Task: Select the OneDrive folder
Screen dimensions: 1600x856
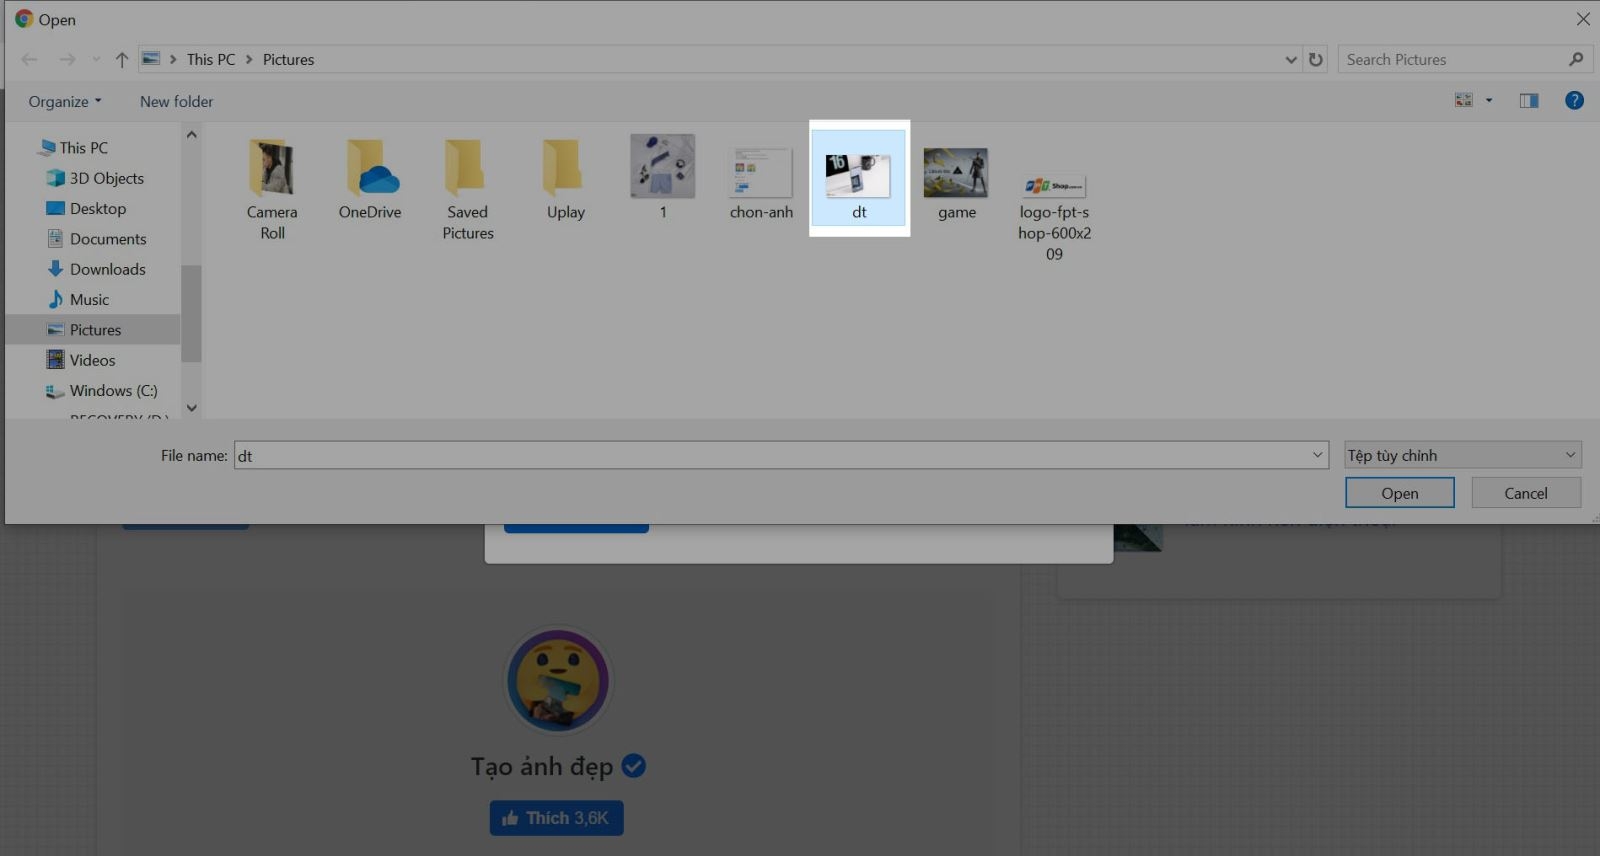Action: [x=370, y=180]
